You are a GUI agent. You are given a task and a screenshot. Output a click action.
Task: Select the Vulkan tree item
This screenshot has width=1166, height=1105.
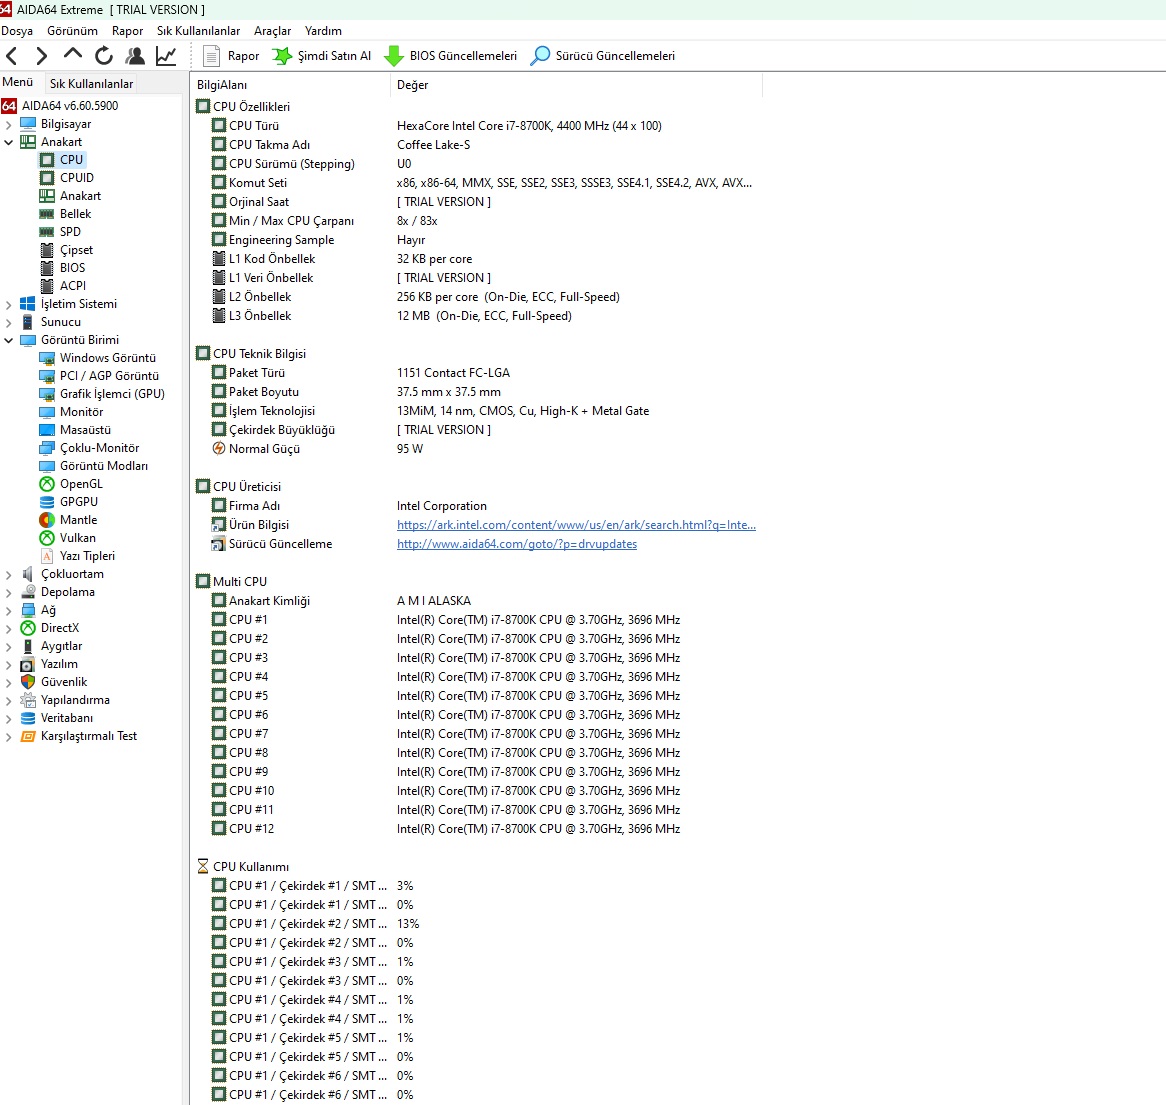click(77, 538)
